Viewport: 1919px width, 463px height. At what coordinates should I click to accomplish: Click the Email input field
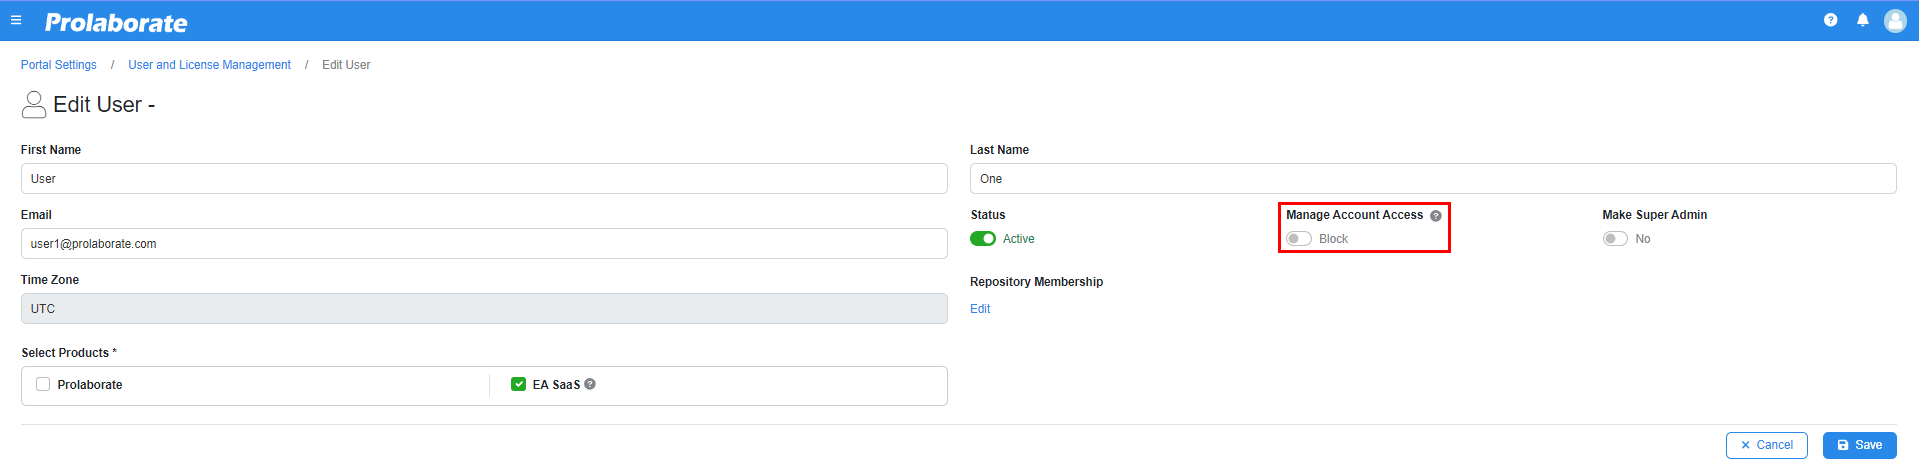484,244
